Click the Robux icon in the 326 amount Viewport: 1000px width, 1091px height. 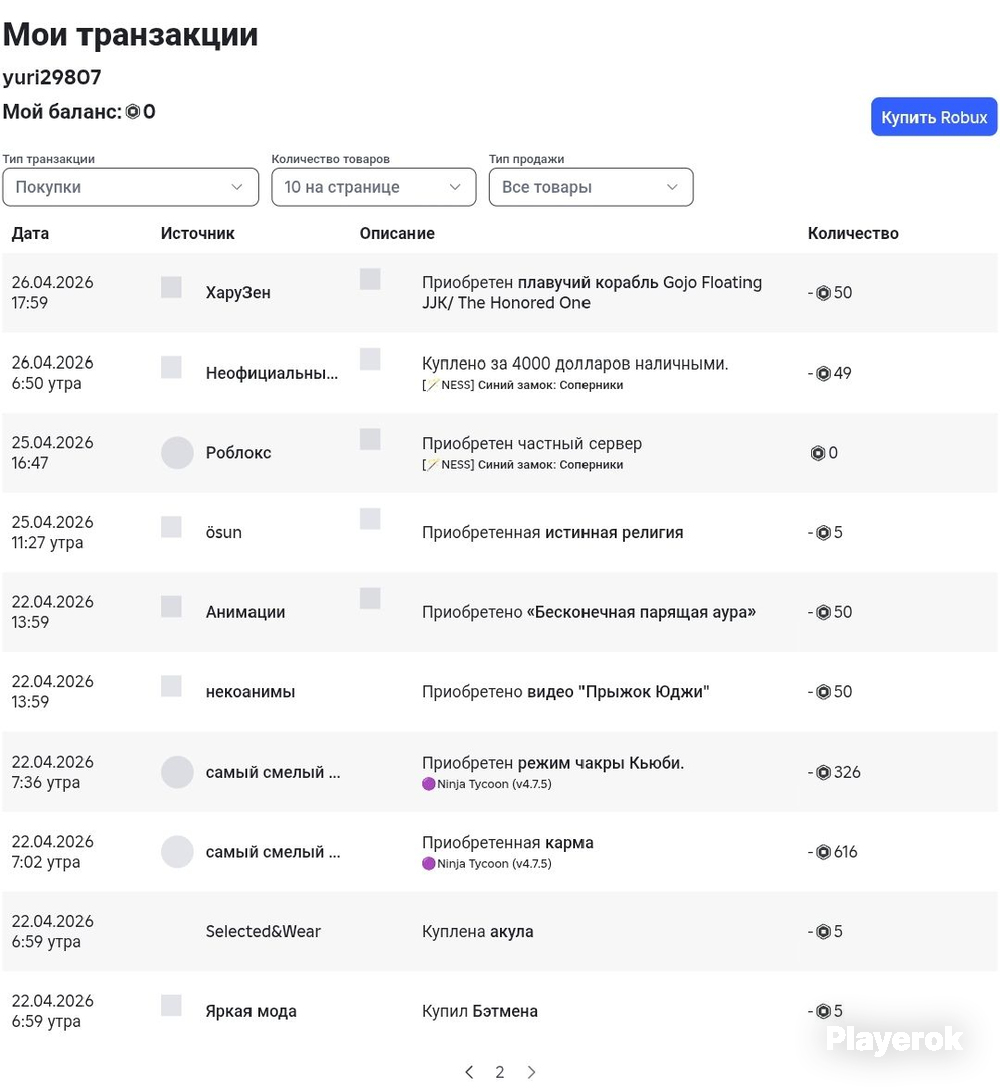coord(823,773)
